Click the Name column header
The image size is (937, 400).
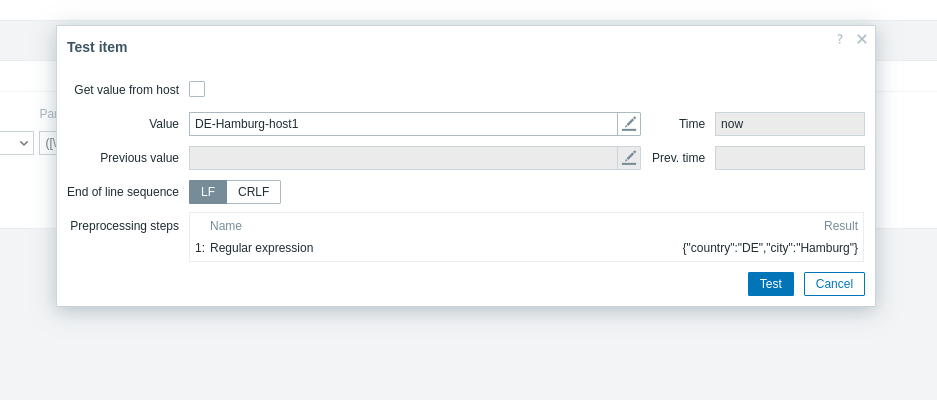[x=226, y=226]
